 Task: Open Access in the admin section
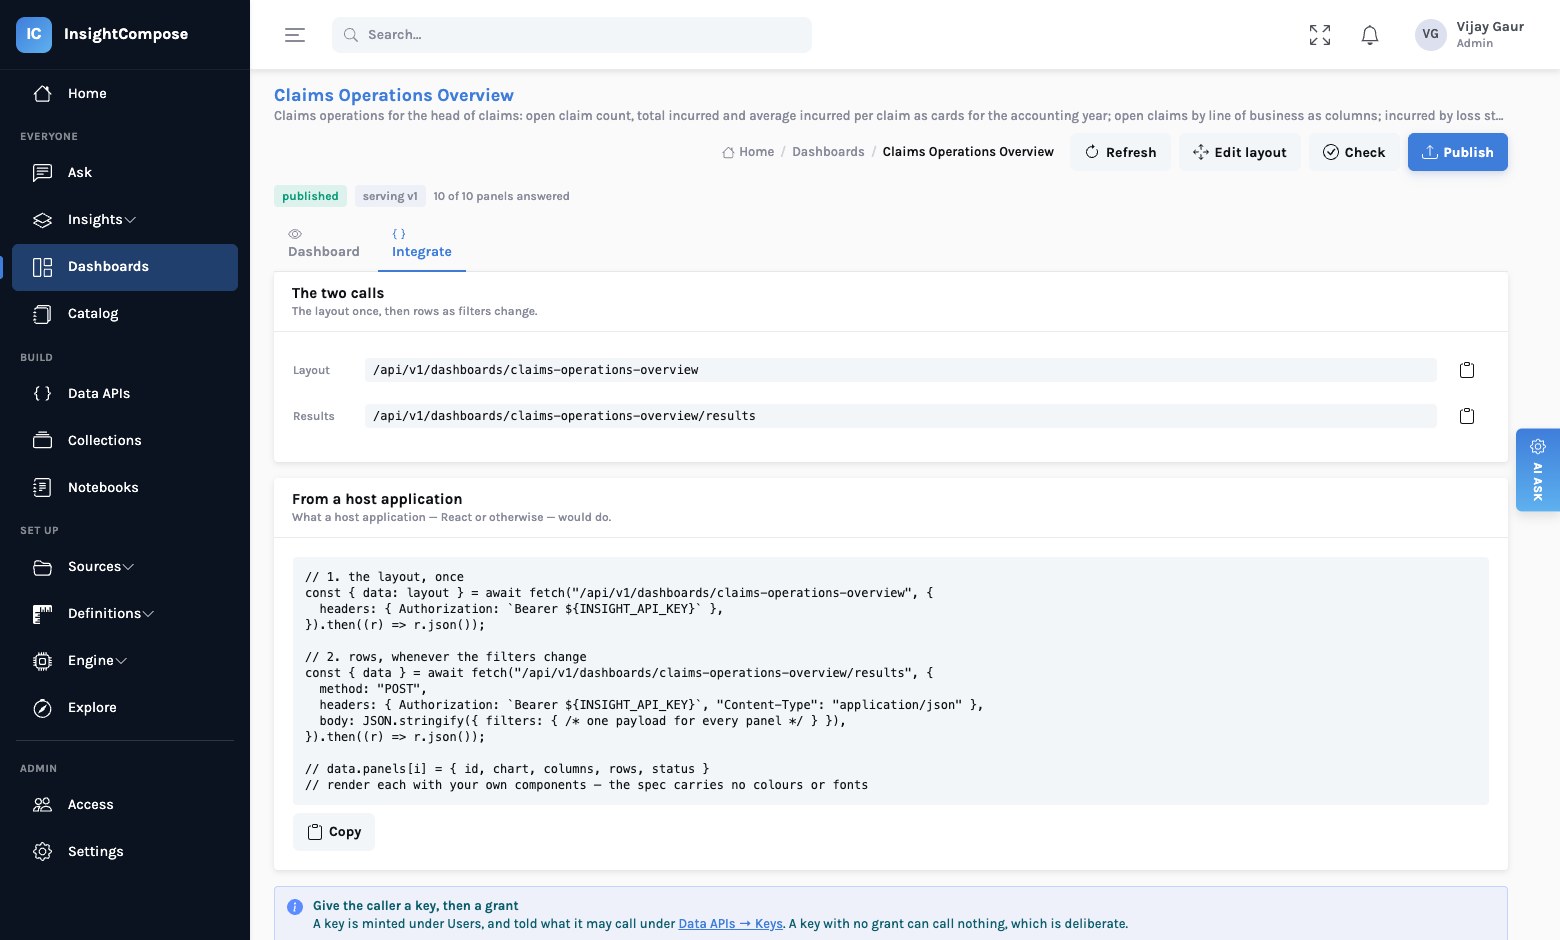coord(125,804)
